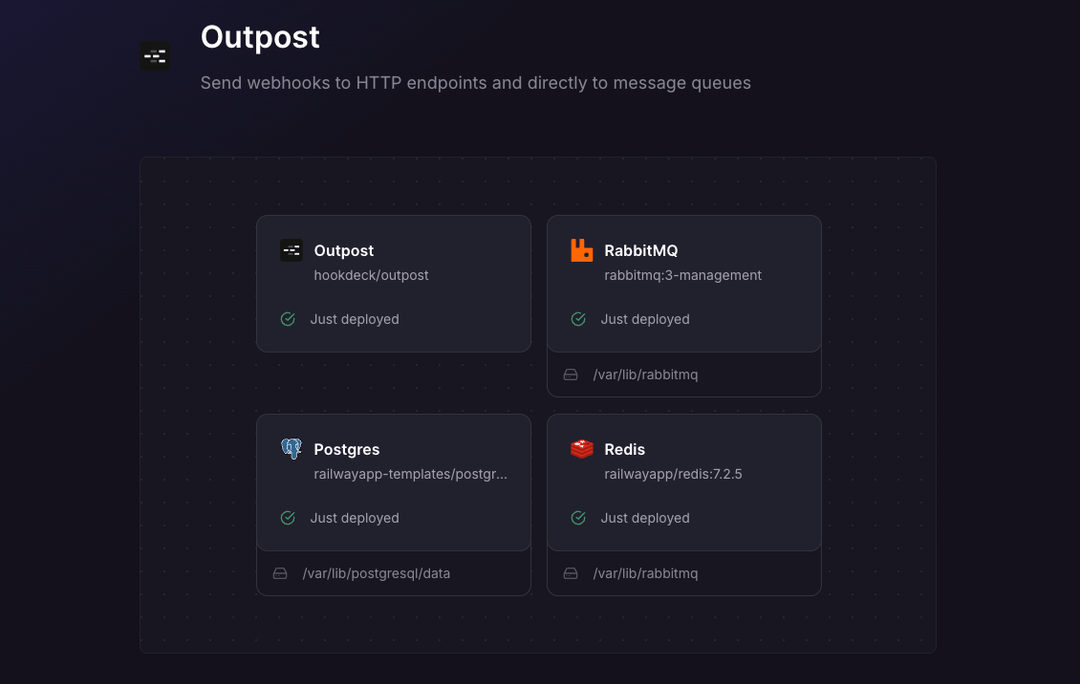Select the railwayapp/redis:7.2.5 image label
This screenshot has height=684, width=1080.
pyautogui.click(x=672, y=474)
